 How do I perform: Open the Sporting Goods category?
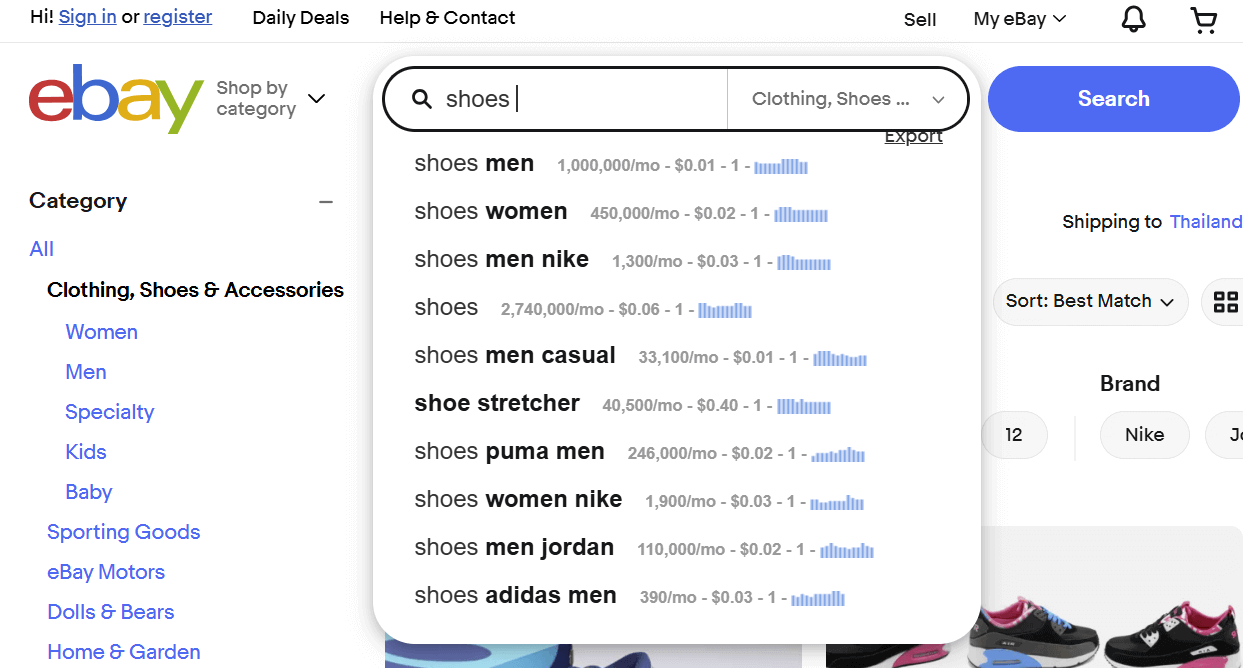tap(124, 532)
